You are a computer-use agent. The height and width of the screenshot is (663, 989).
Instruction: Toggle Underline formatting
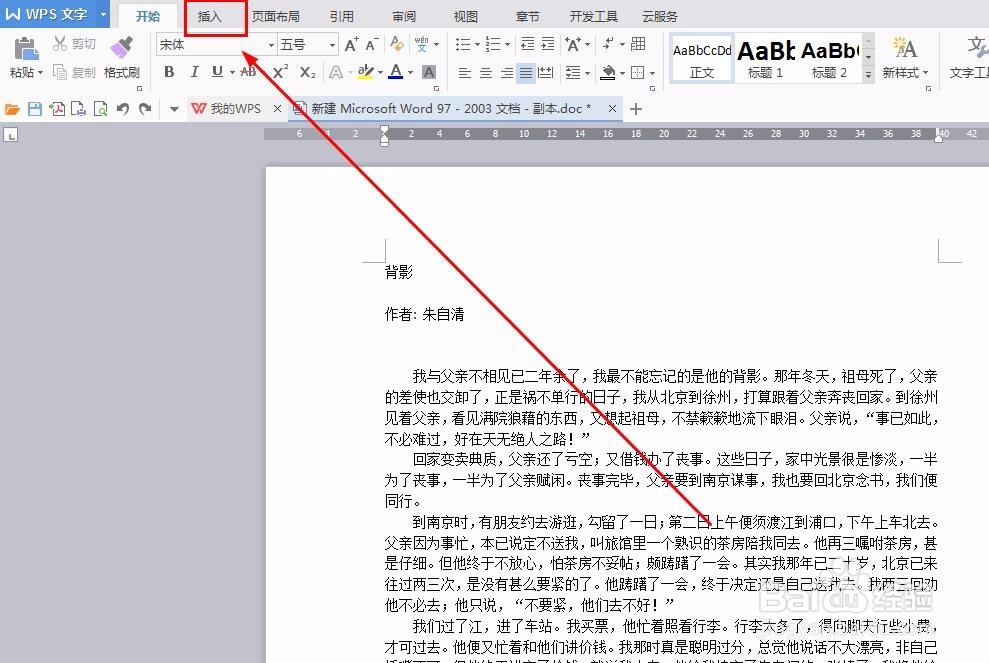click(x=218, y=72)
